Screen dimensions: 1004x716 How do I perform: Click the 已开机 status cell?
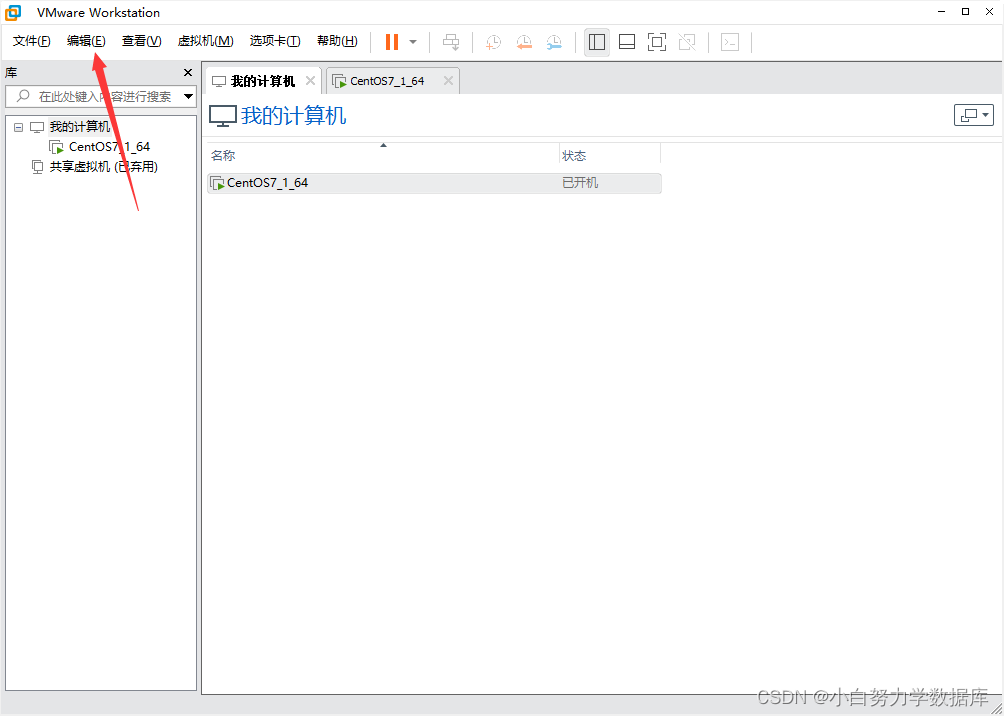click(x=580, y=183)
